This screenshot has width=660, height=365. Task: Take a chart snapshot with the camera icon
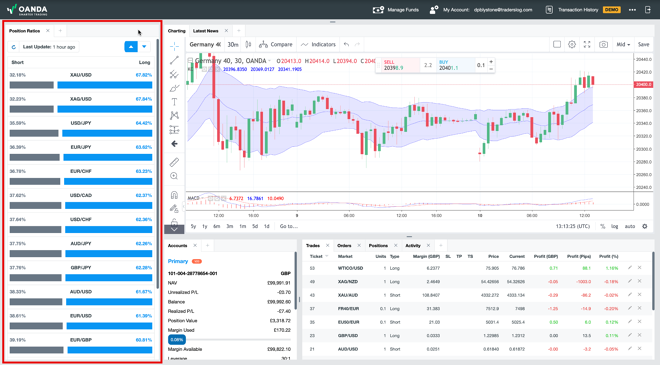tap(603, 44)
